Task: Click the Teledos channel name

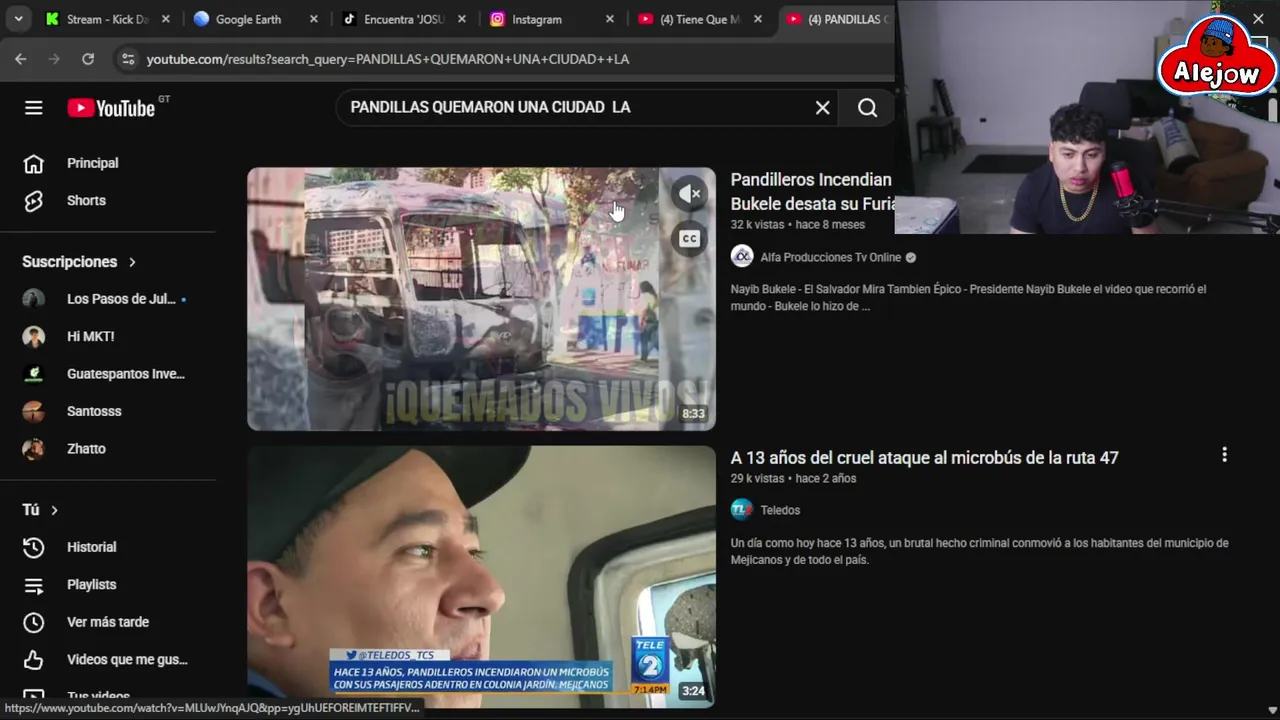Action: coord(780,510)
